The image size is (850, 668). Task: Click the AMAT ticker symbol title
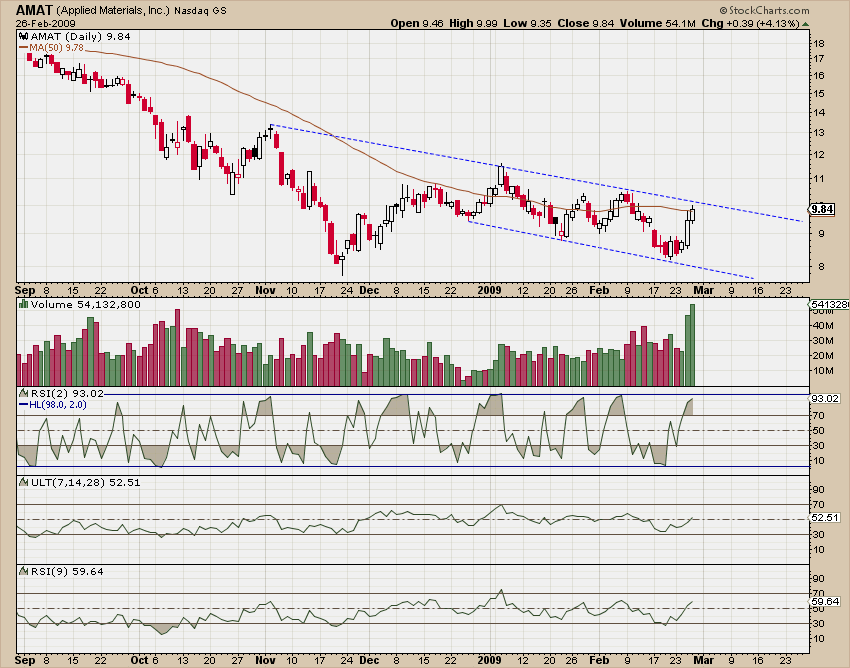pyautogui.click(x=34, y=10)
